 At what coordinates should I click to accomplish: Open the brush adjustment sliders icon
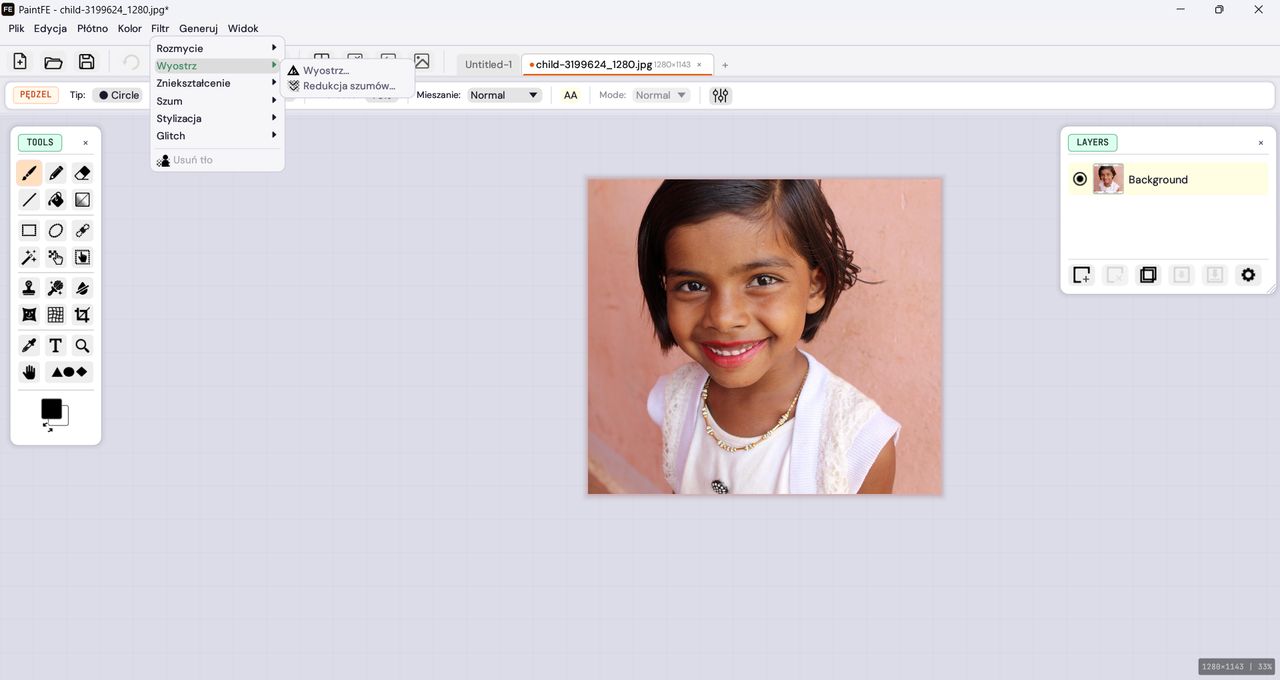coord(720,94)
